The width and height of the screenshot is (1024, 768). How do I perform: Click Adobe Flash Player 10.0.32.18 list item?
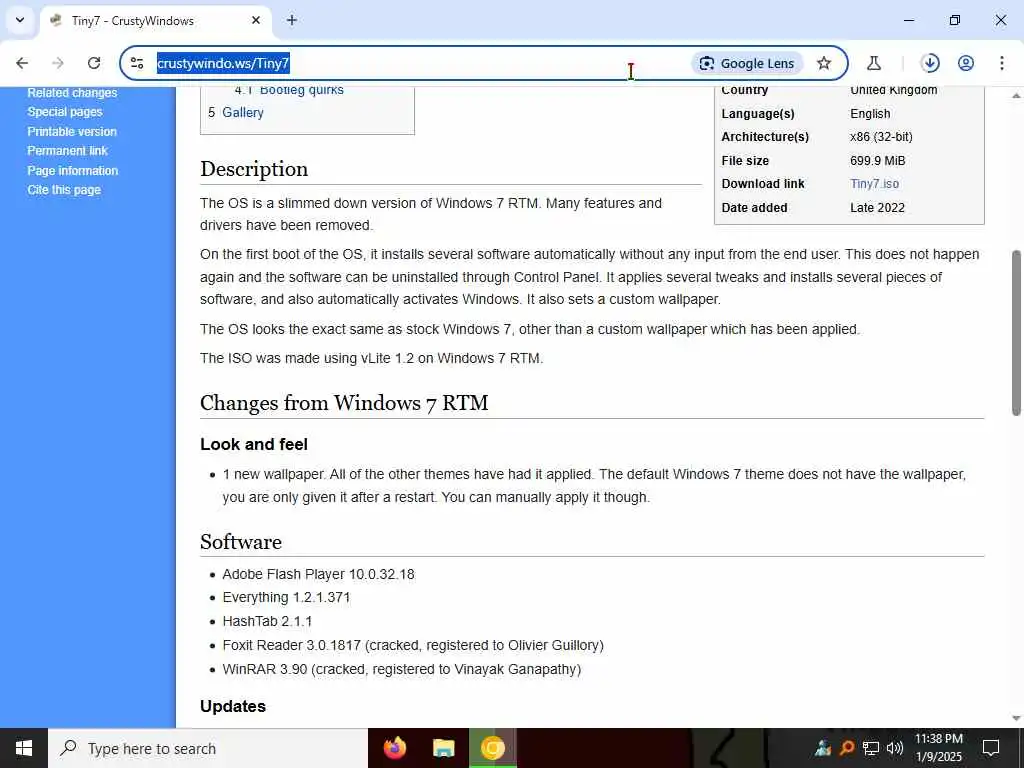(x=318, y=574)
